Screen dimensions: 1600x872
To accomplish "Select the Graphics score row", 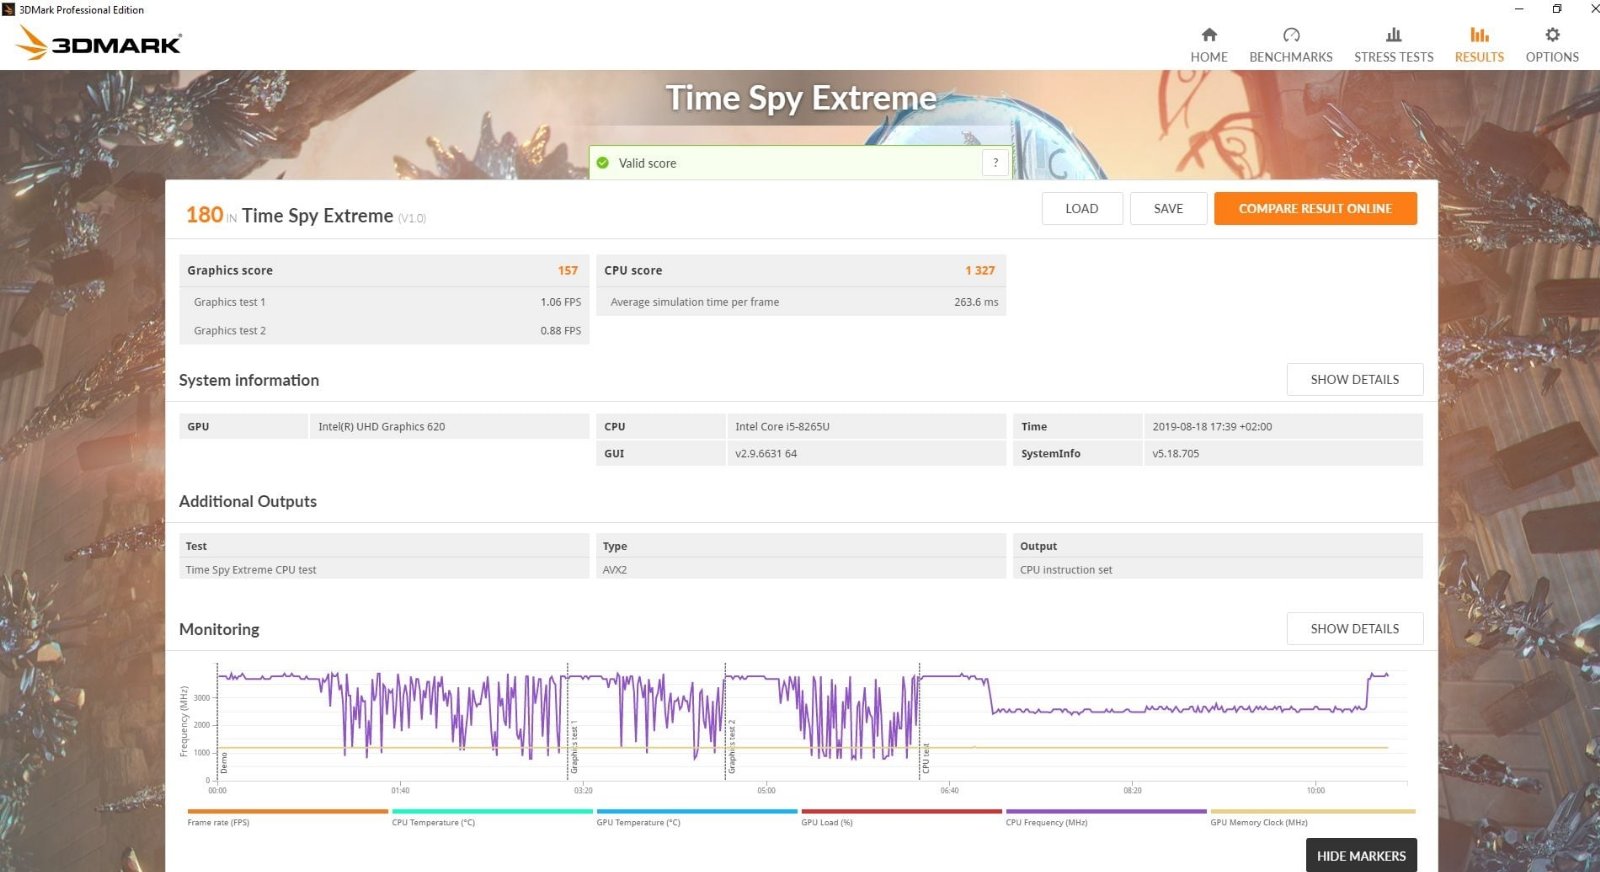I will point(384,270).
